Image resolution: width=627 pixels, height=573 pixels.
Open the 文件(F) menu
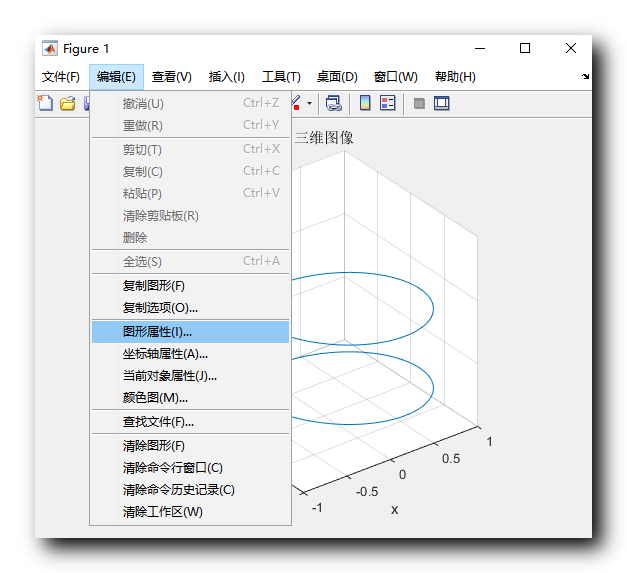[61, 77]
